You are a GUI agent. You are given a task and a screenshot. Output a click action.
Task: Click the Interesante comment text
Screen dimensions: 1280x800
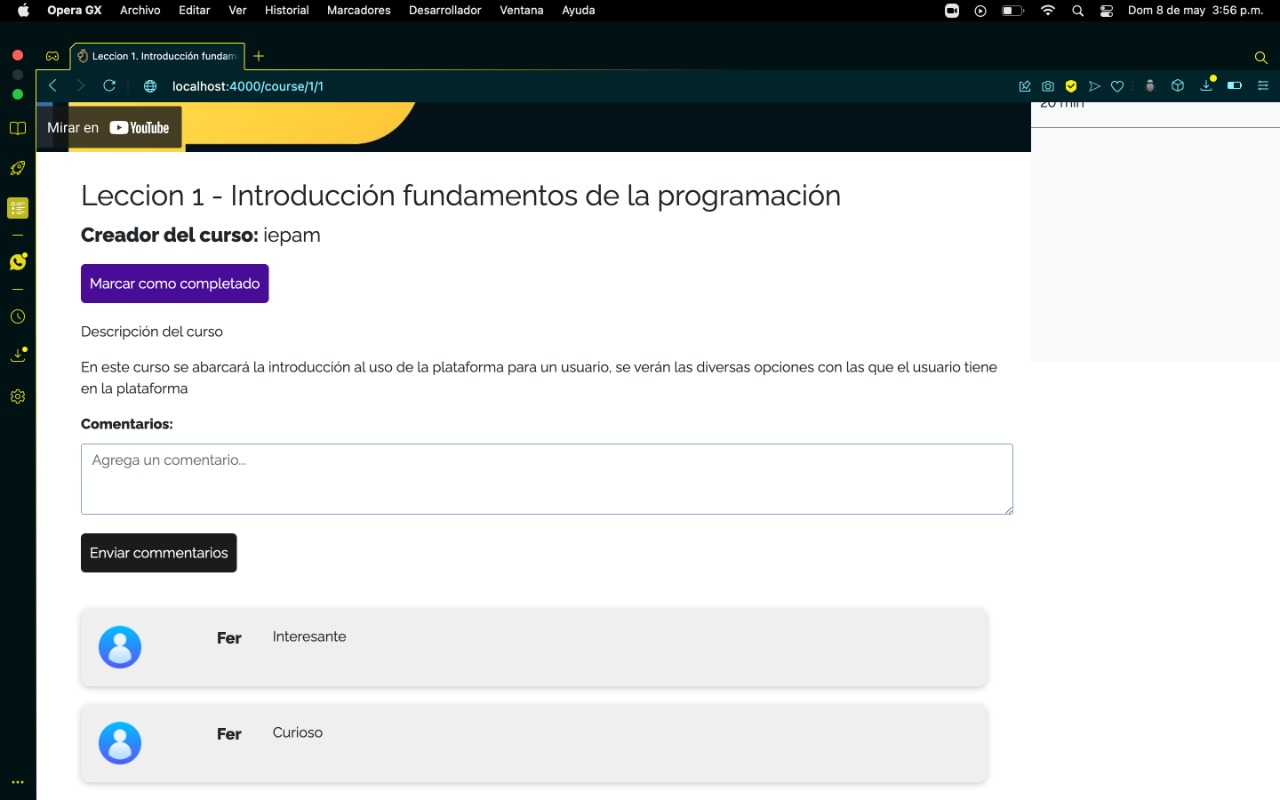pyautogui.click(x=309, y=637)
